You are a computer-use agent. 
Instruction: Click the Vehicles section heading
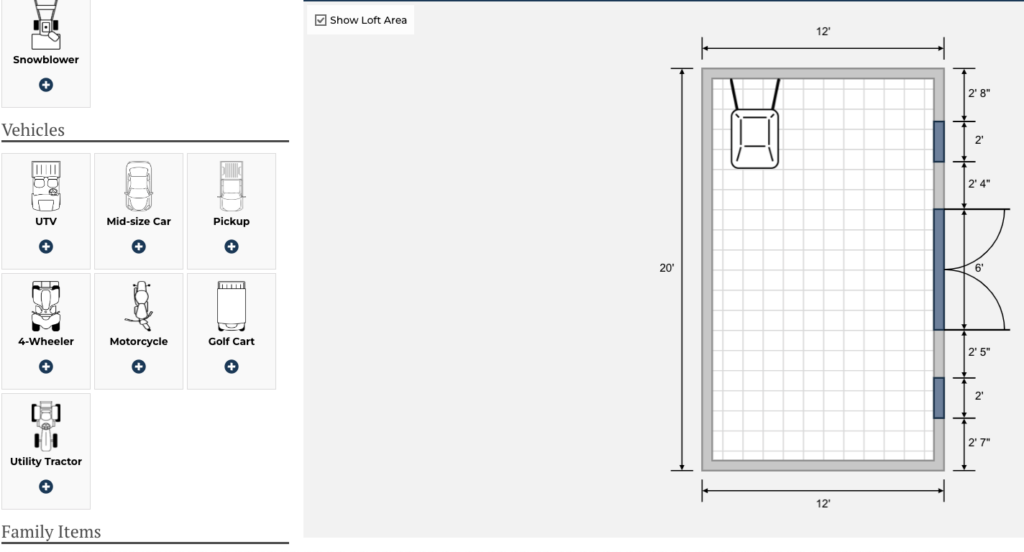coord(33,130)
